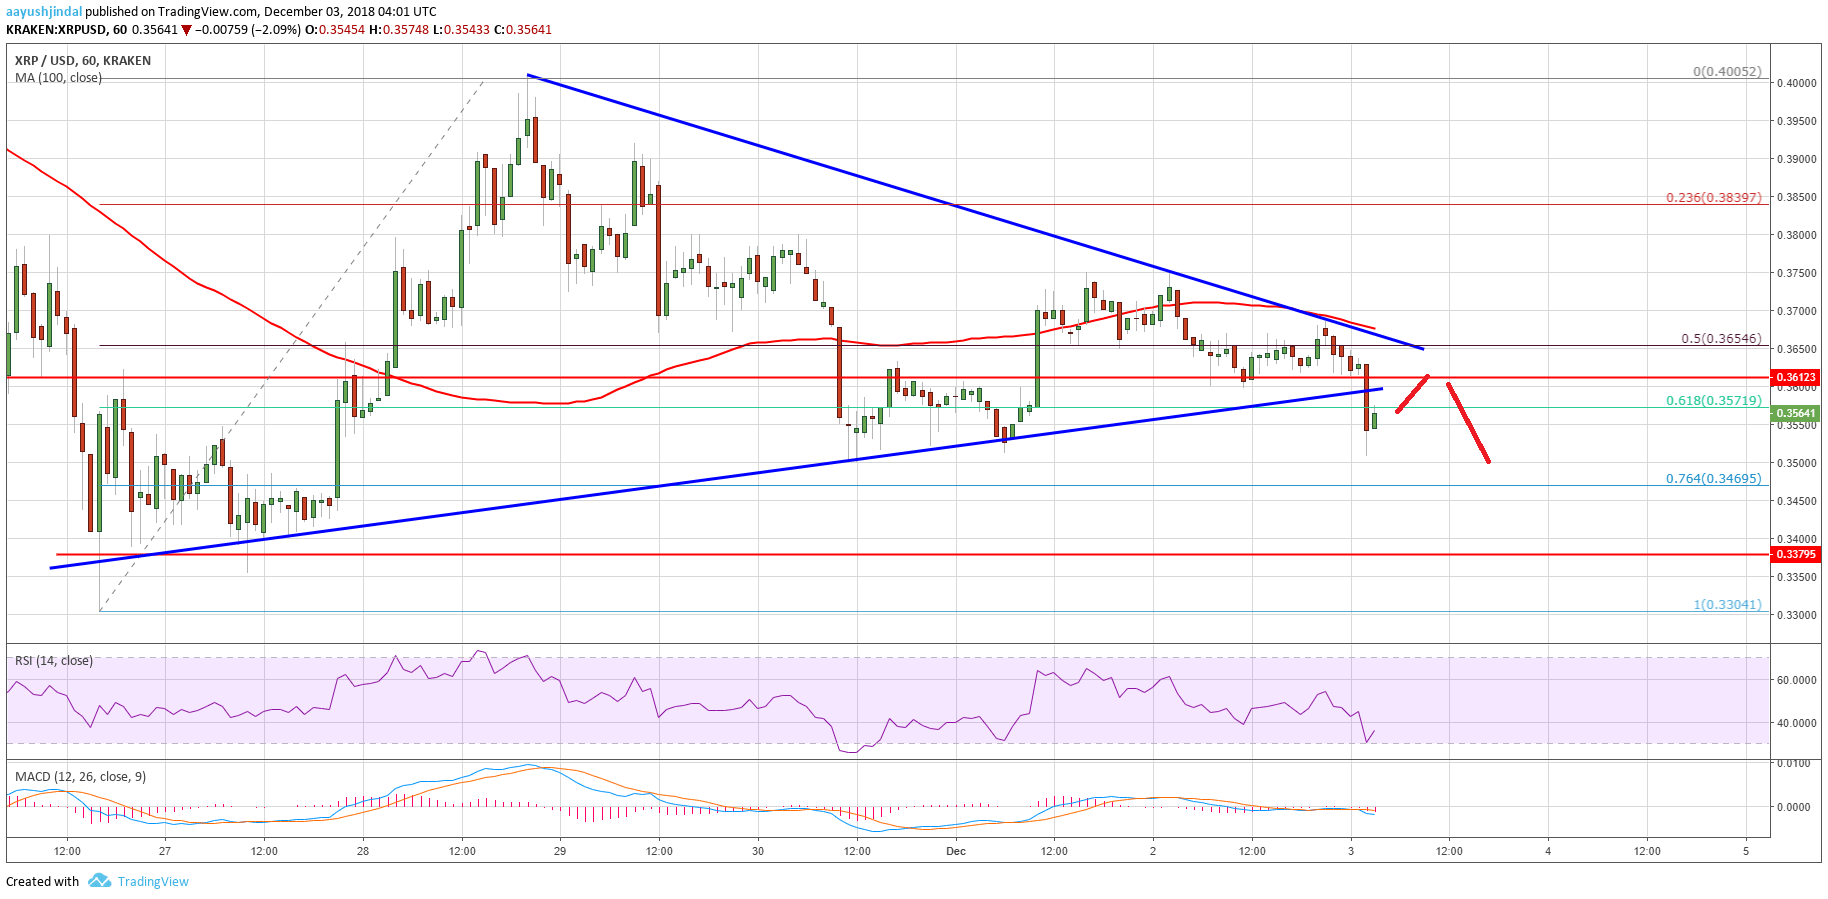Image resolution: width=1828 pixels, height=899 pixels.
Task: Click the O:0.35454 open price value
Action: coord(335,30)
